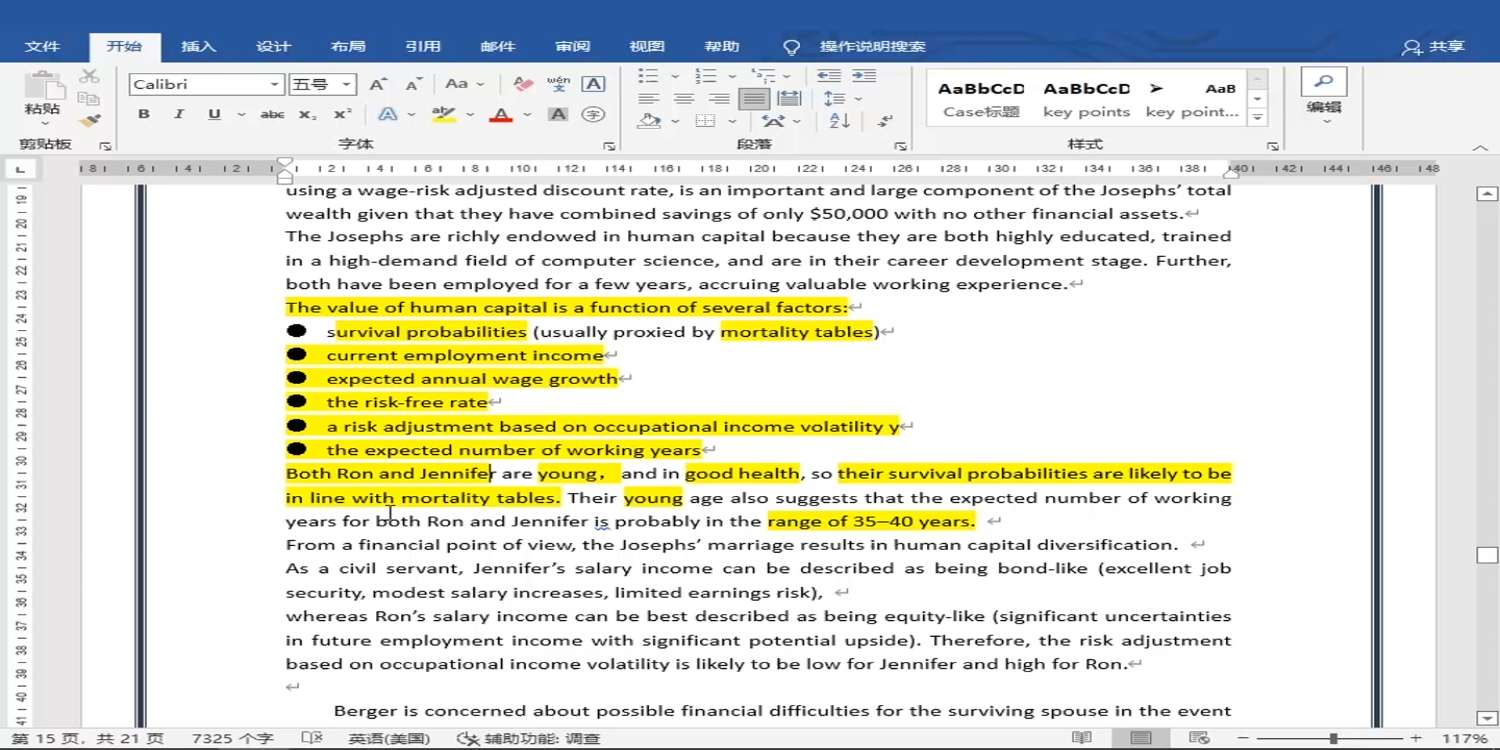Click the zoom slider handle
1500x750 pixels.
(x=1333, y=739)
